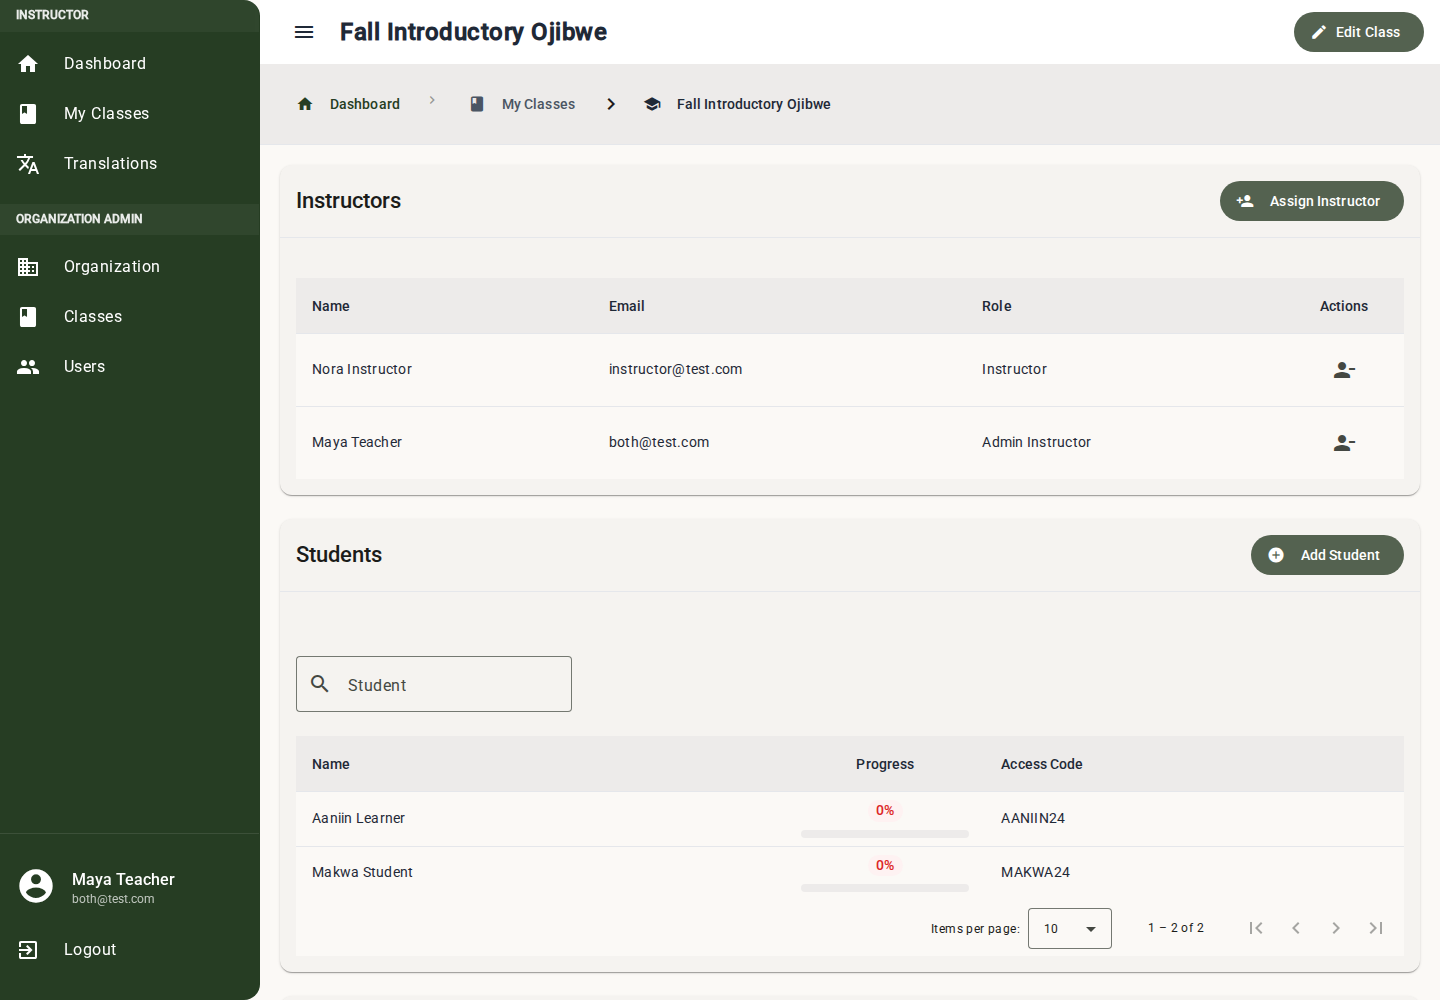This screenshot has width=1440, height=1000.
Task: Click Makwa Student's progress bar
Action: (885, 888)
